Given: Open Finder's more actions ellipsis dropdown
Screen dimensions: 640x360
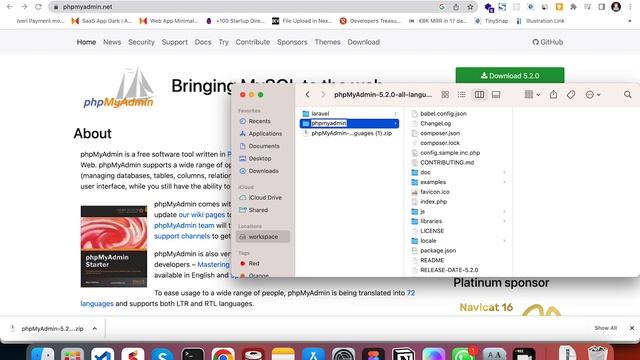Looking at the screenshot, I should (593, 95).
